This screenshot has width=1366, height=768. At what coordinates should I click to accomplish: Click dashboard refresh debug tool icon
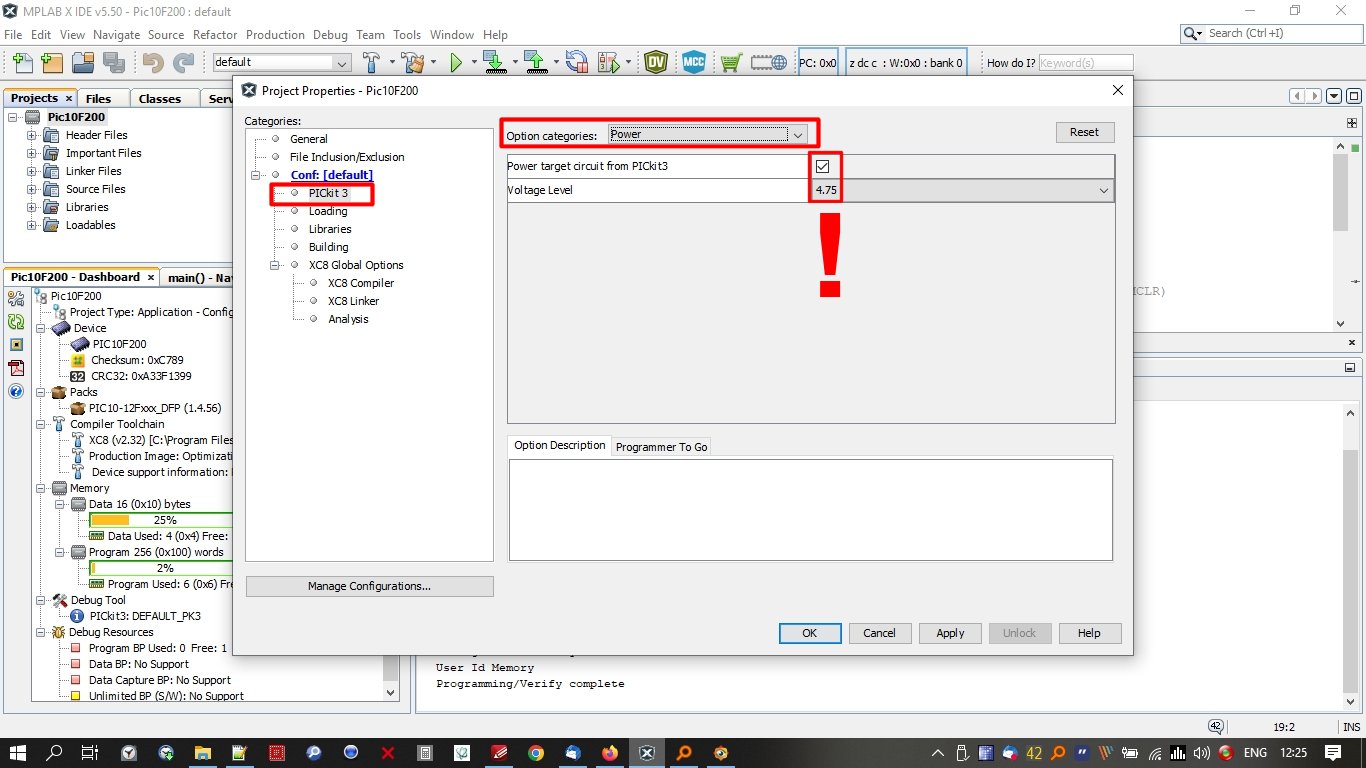pyautogui.click(x=16, y=322)
